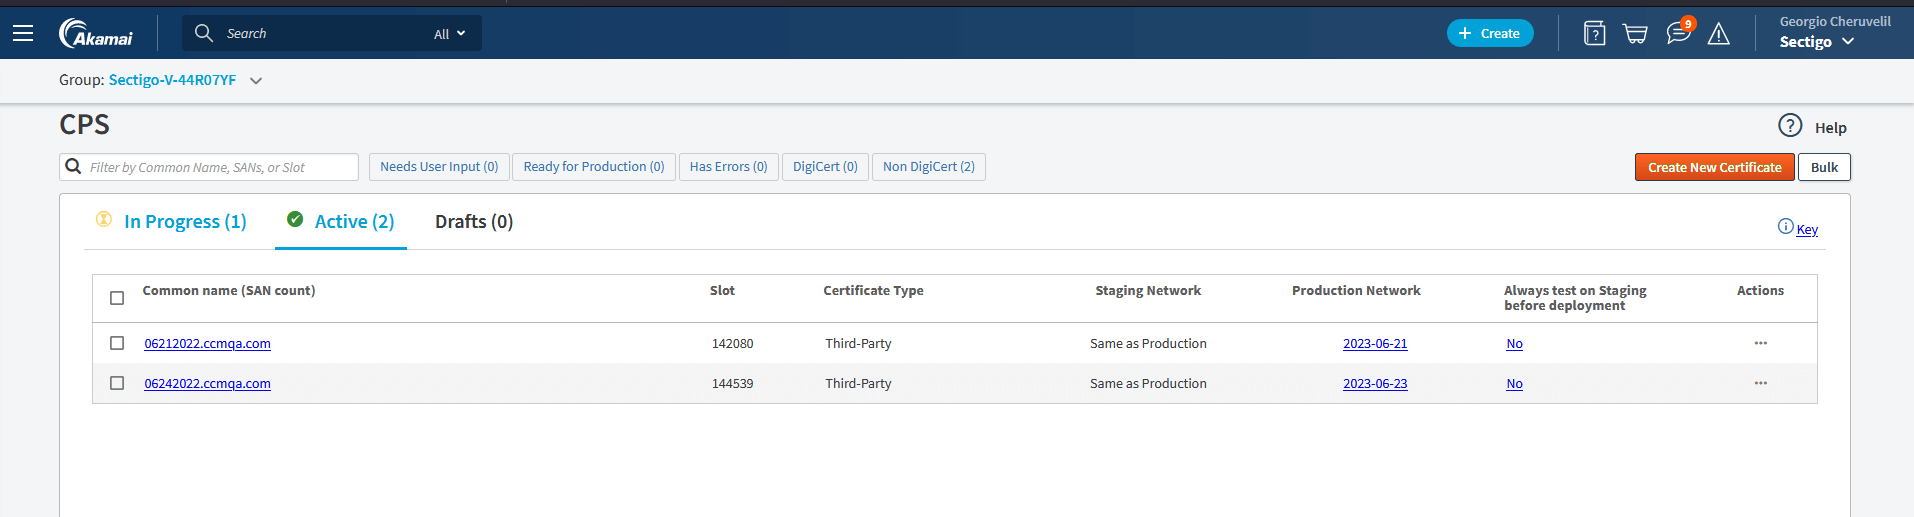Click the No link for slot 142080
The width and height of the screenshot is (1914, 517).
click(1514, 344)
